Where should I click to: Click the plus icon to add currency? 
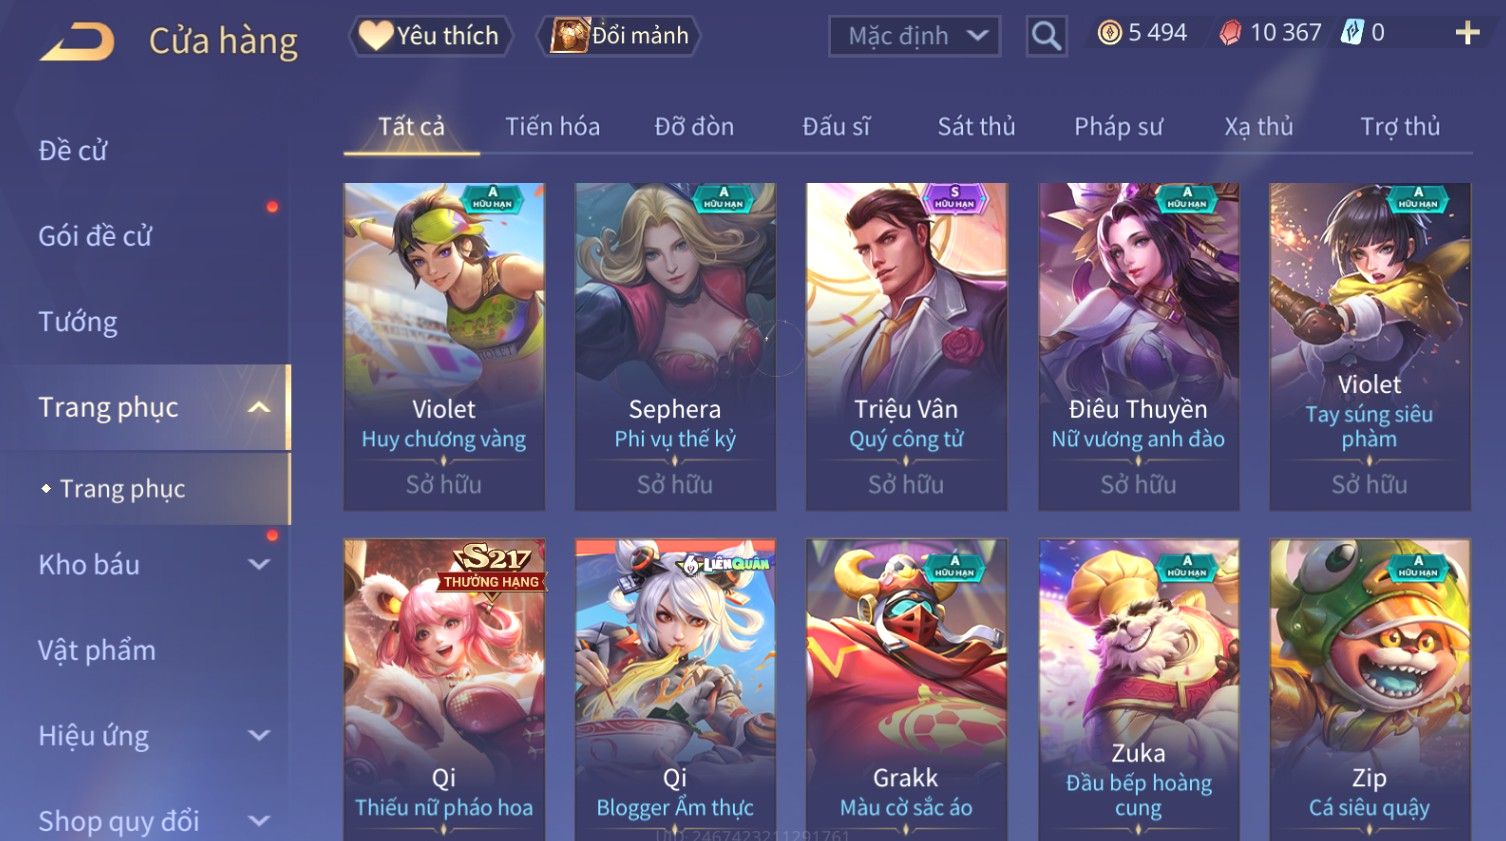[1467, 33]
